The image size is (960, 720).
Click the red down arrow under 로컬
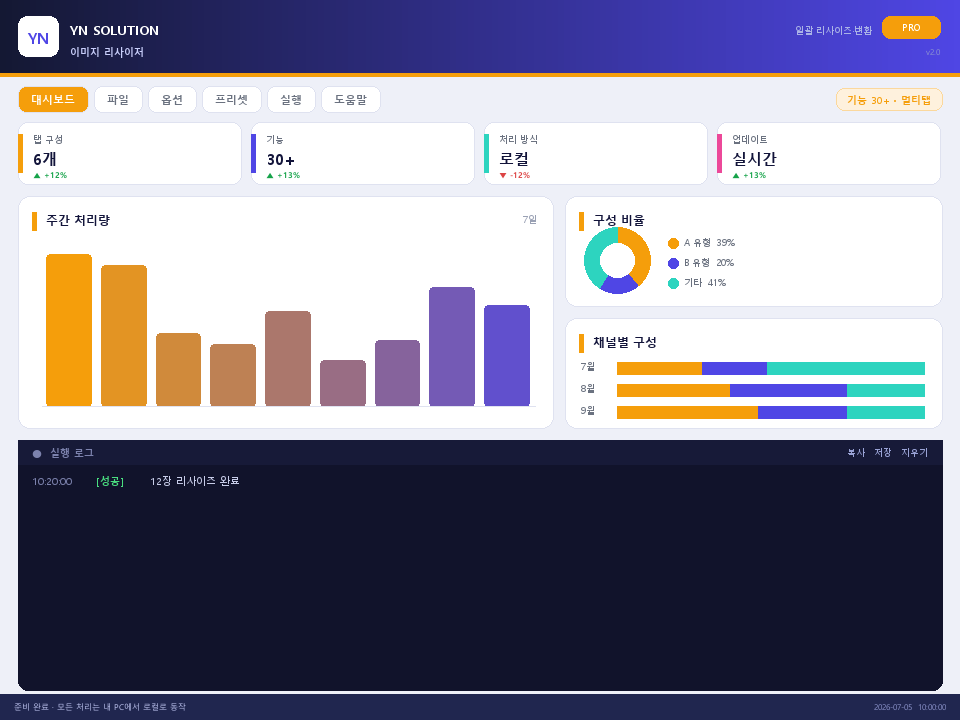503,176
